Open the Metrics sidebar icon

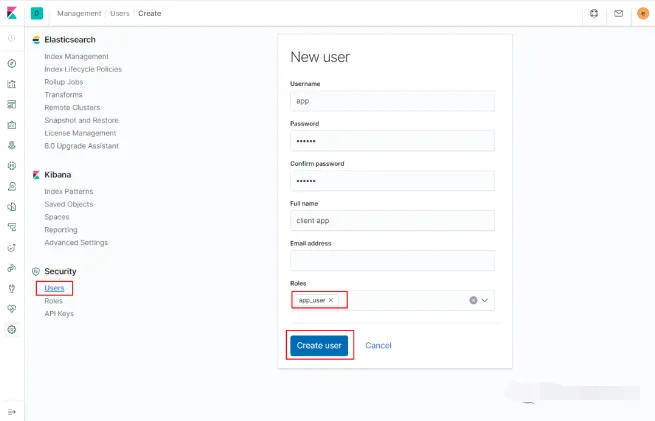(x=12, y=186)
